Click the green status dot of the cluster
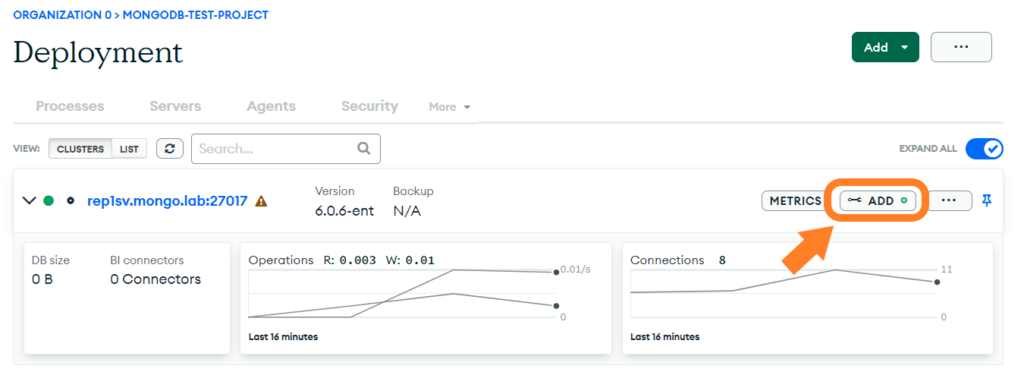1024x372 pixels. [x=48, y=201]
